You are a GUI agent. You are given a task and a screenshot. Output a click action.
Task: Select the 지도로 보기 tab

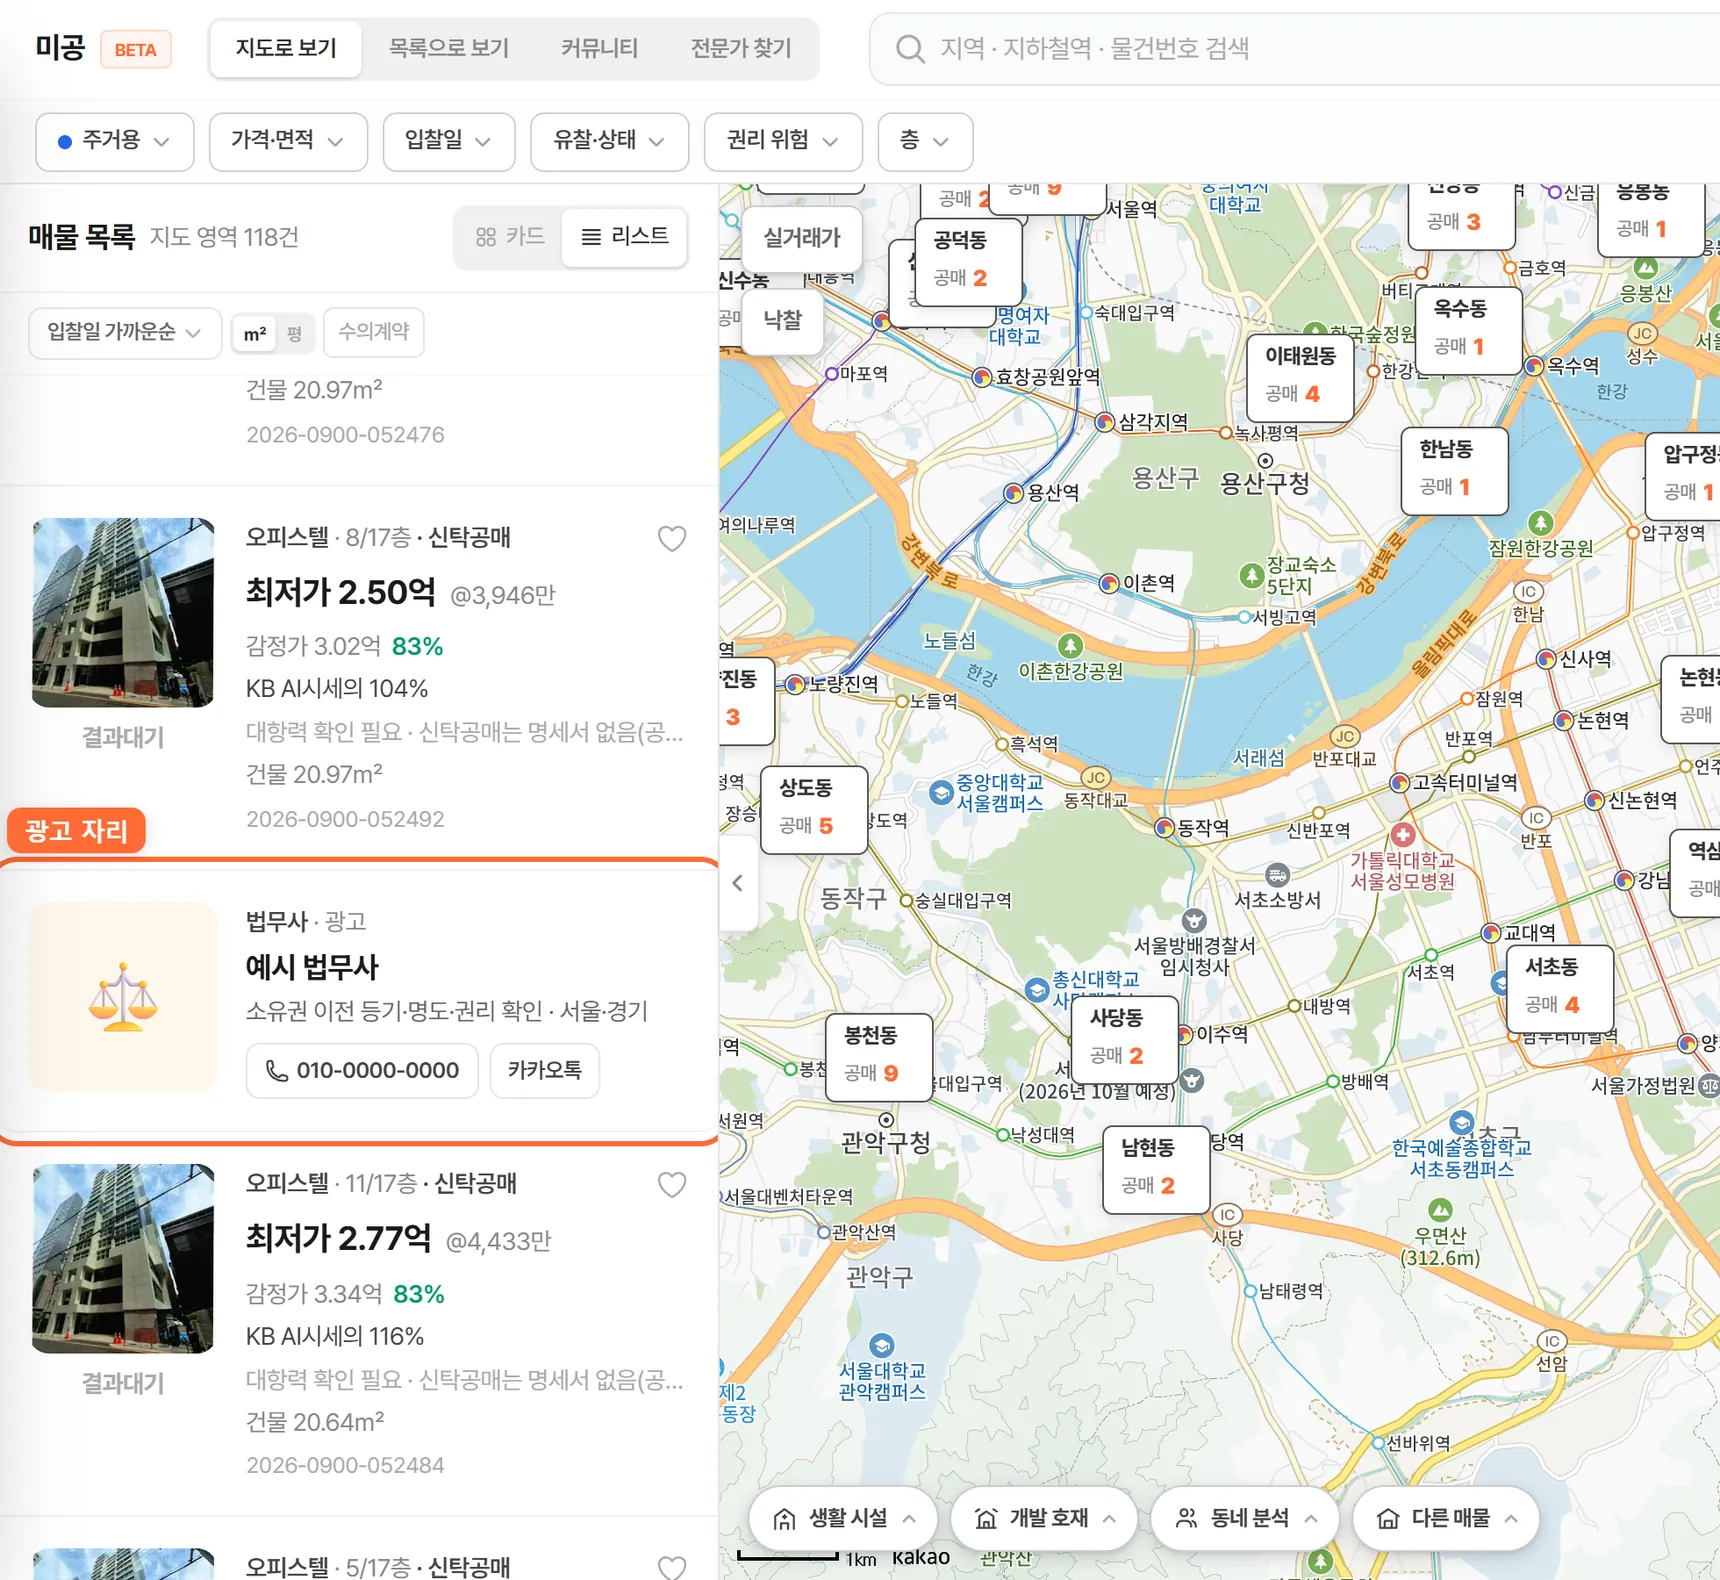coord(286,48)
